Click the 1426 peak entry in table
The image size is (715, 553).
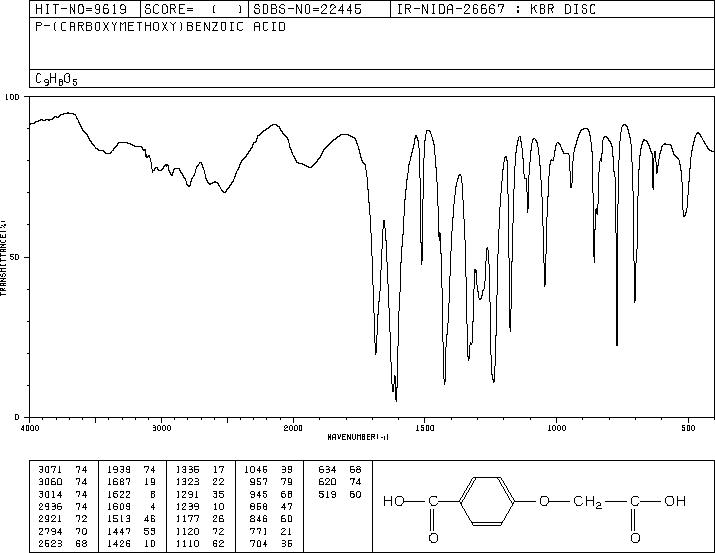tap(131, 543)
